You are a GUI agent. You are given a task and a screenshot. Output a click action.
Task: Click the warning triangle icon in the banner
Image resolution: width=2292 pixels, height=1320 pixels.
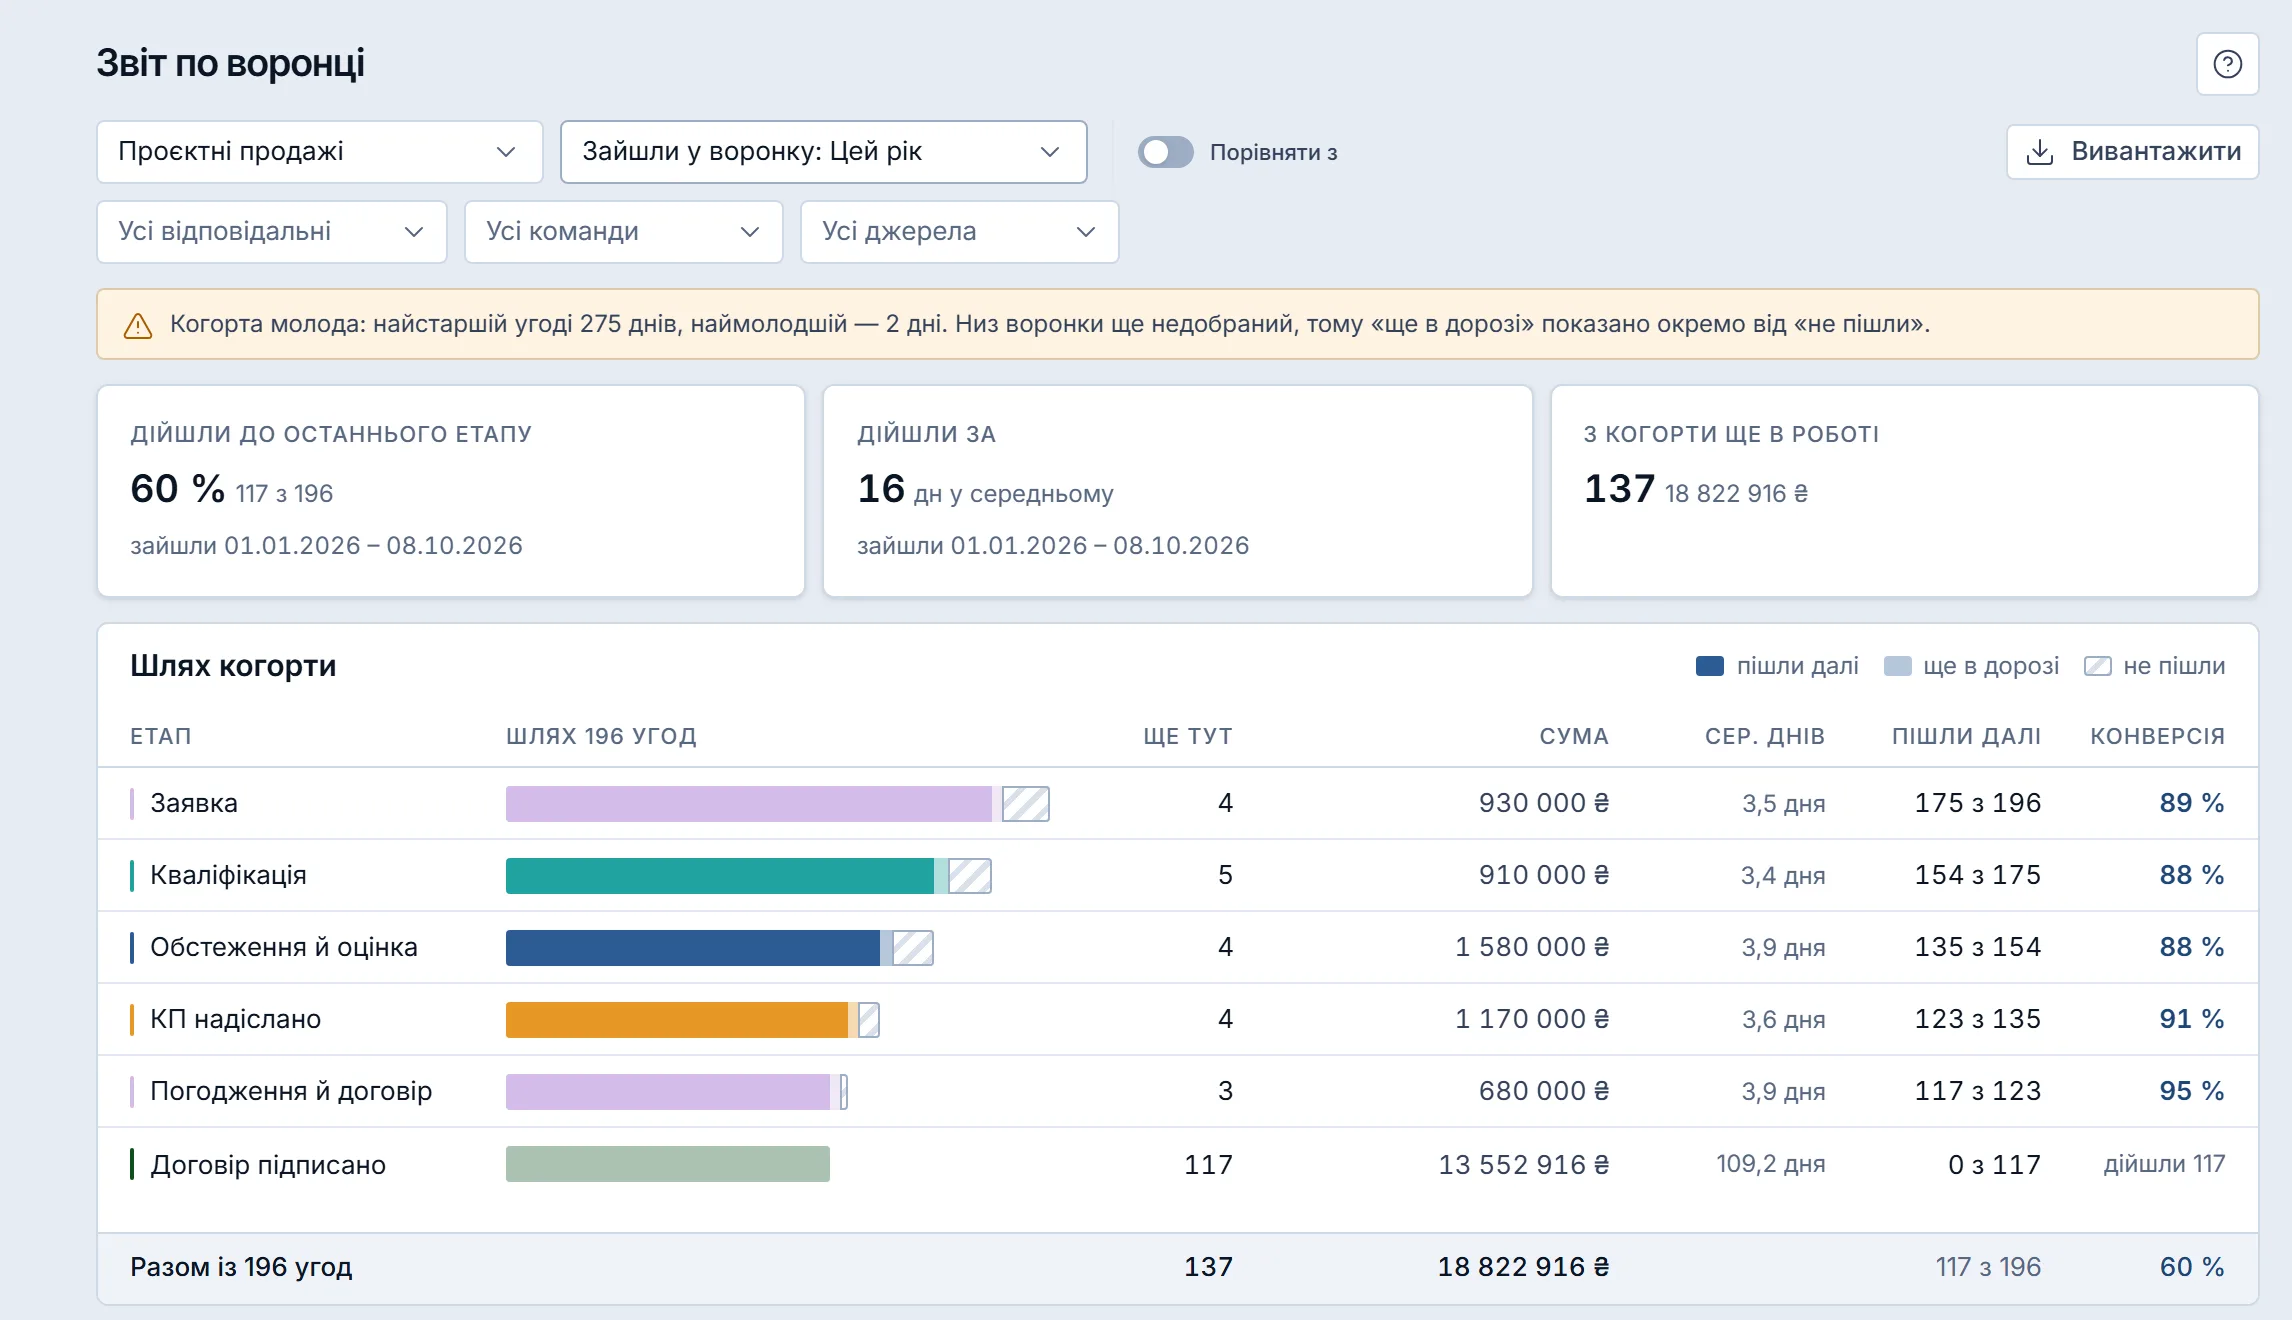[x=138, y=325]
